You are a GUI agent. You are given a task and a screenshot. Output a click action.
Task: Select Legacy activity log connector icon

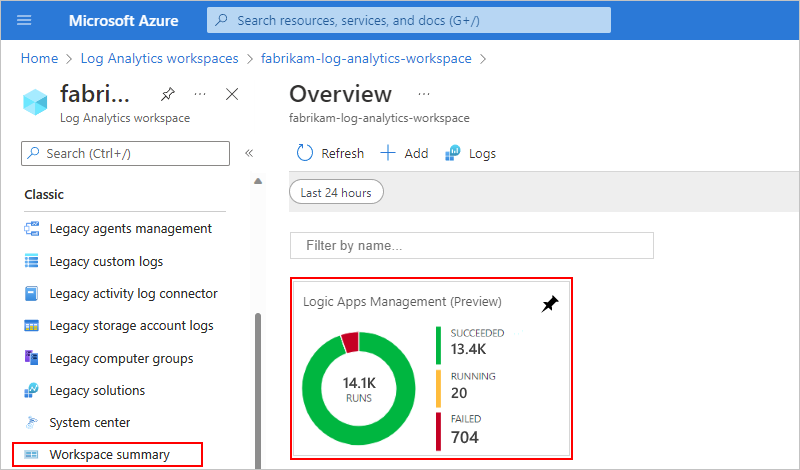pyautogui.click(x=31, y=294)
